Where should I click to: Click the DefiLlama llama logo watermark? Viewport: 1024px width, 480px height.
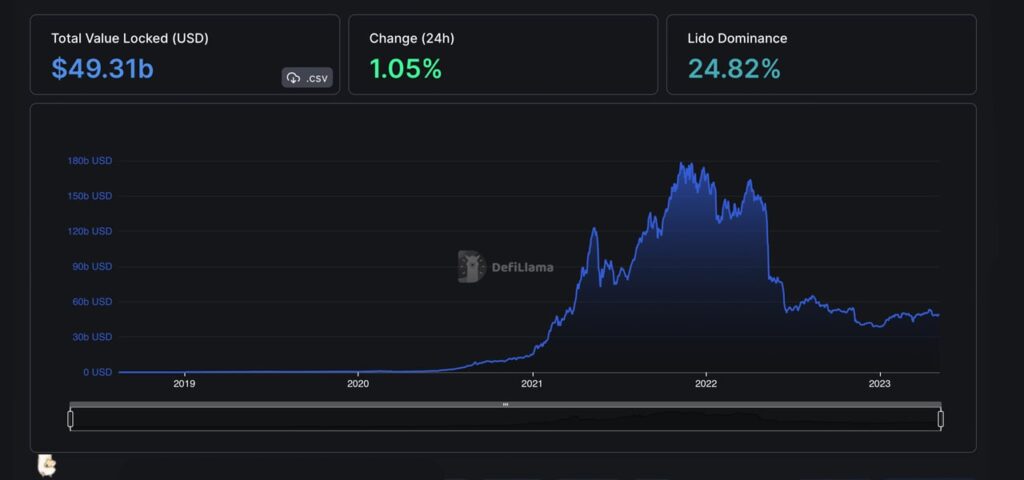472,266
